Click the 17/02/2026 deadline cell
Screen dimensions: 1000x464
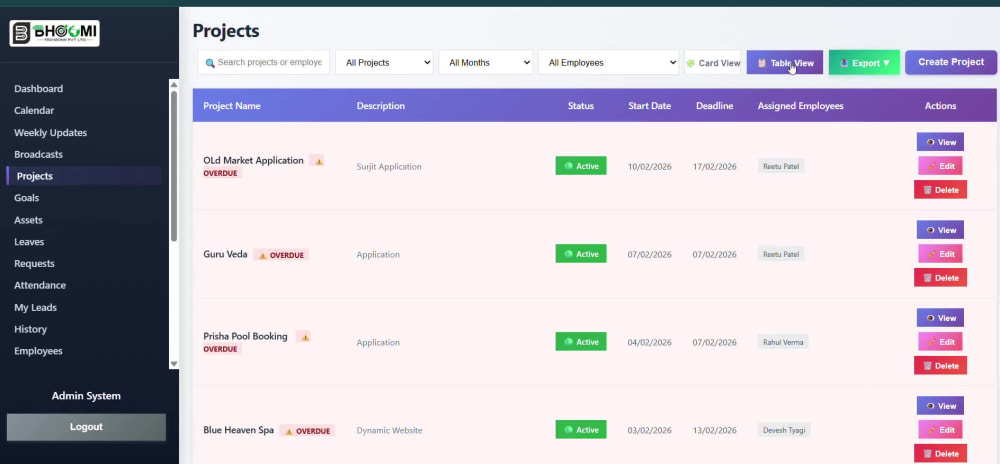pyautogui.click(x=714, y=166)
